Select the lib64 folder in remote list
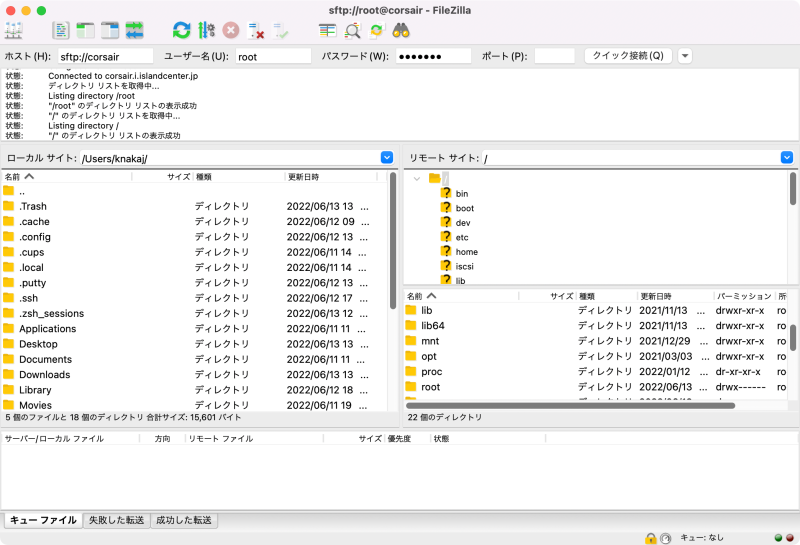This screenshot has width=800, height=545. (x=596, y=326)
